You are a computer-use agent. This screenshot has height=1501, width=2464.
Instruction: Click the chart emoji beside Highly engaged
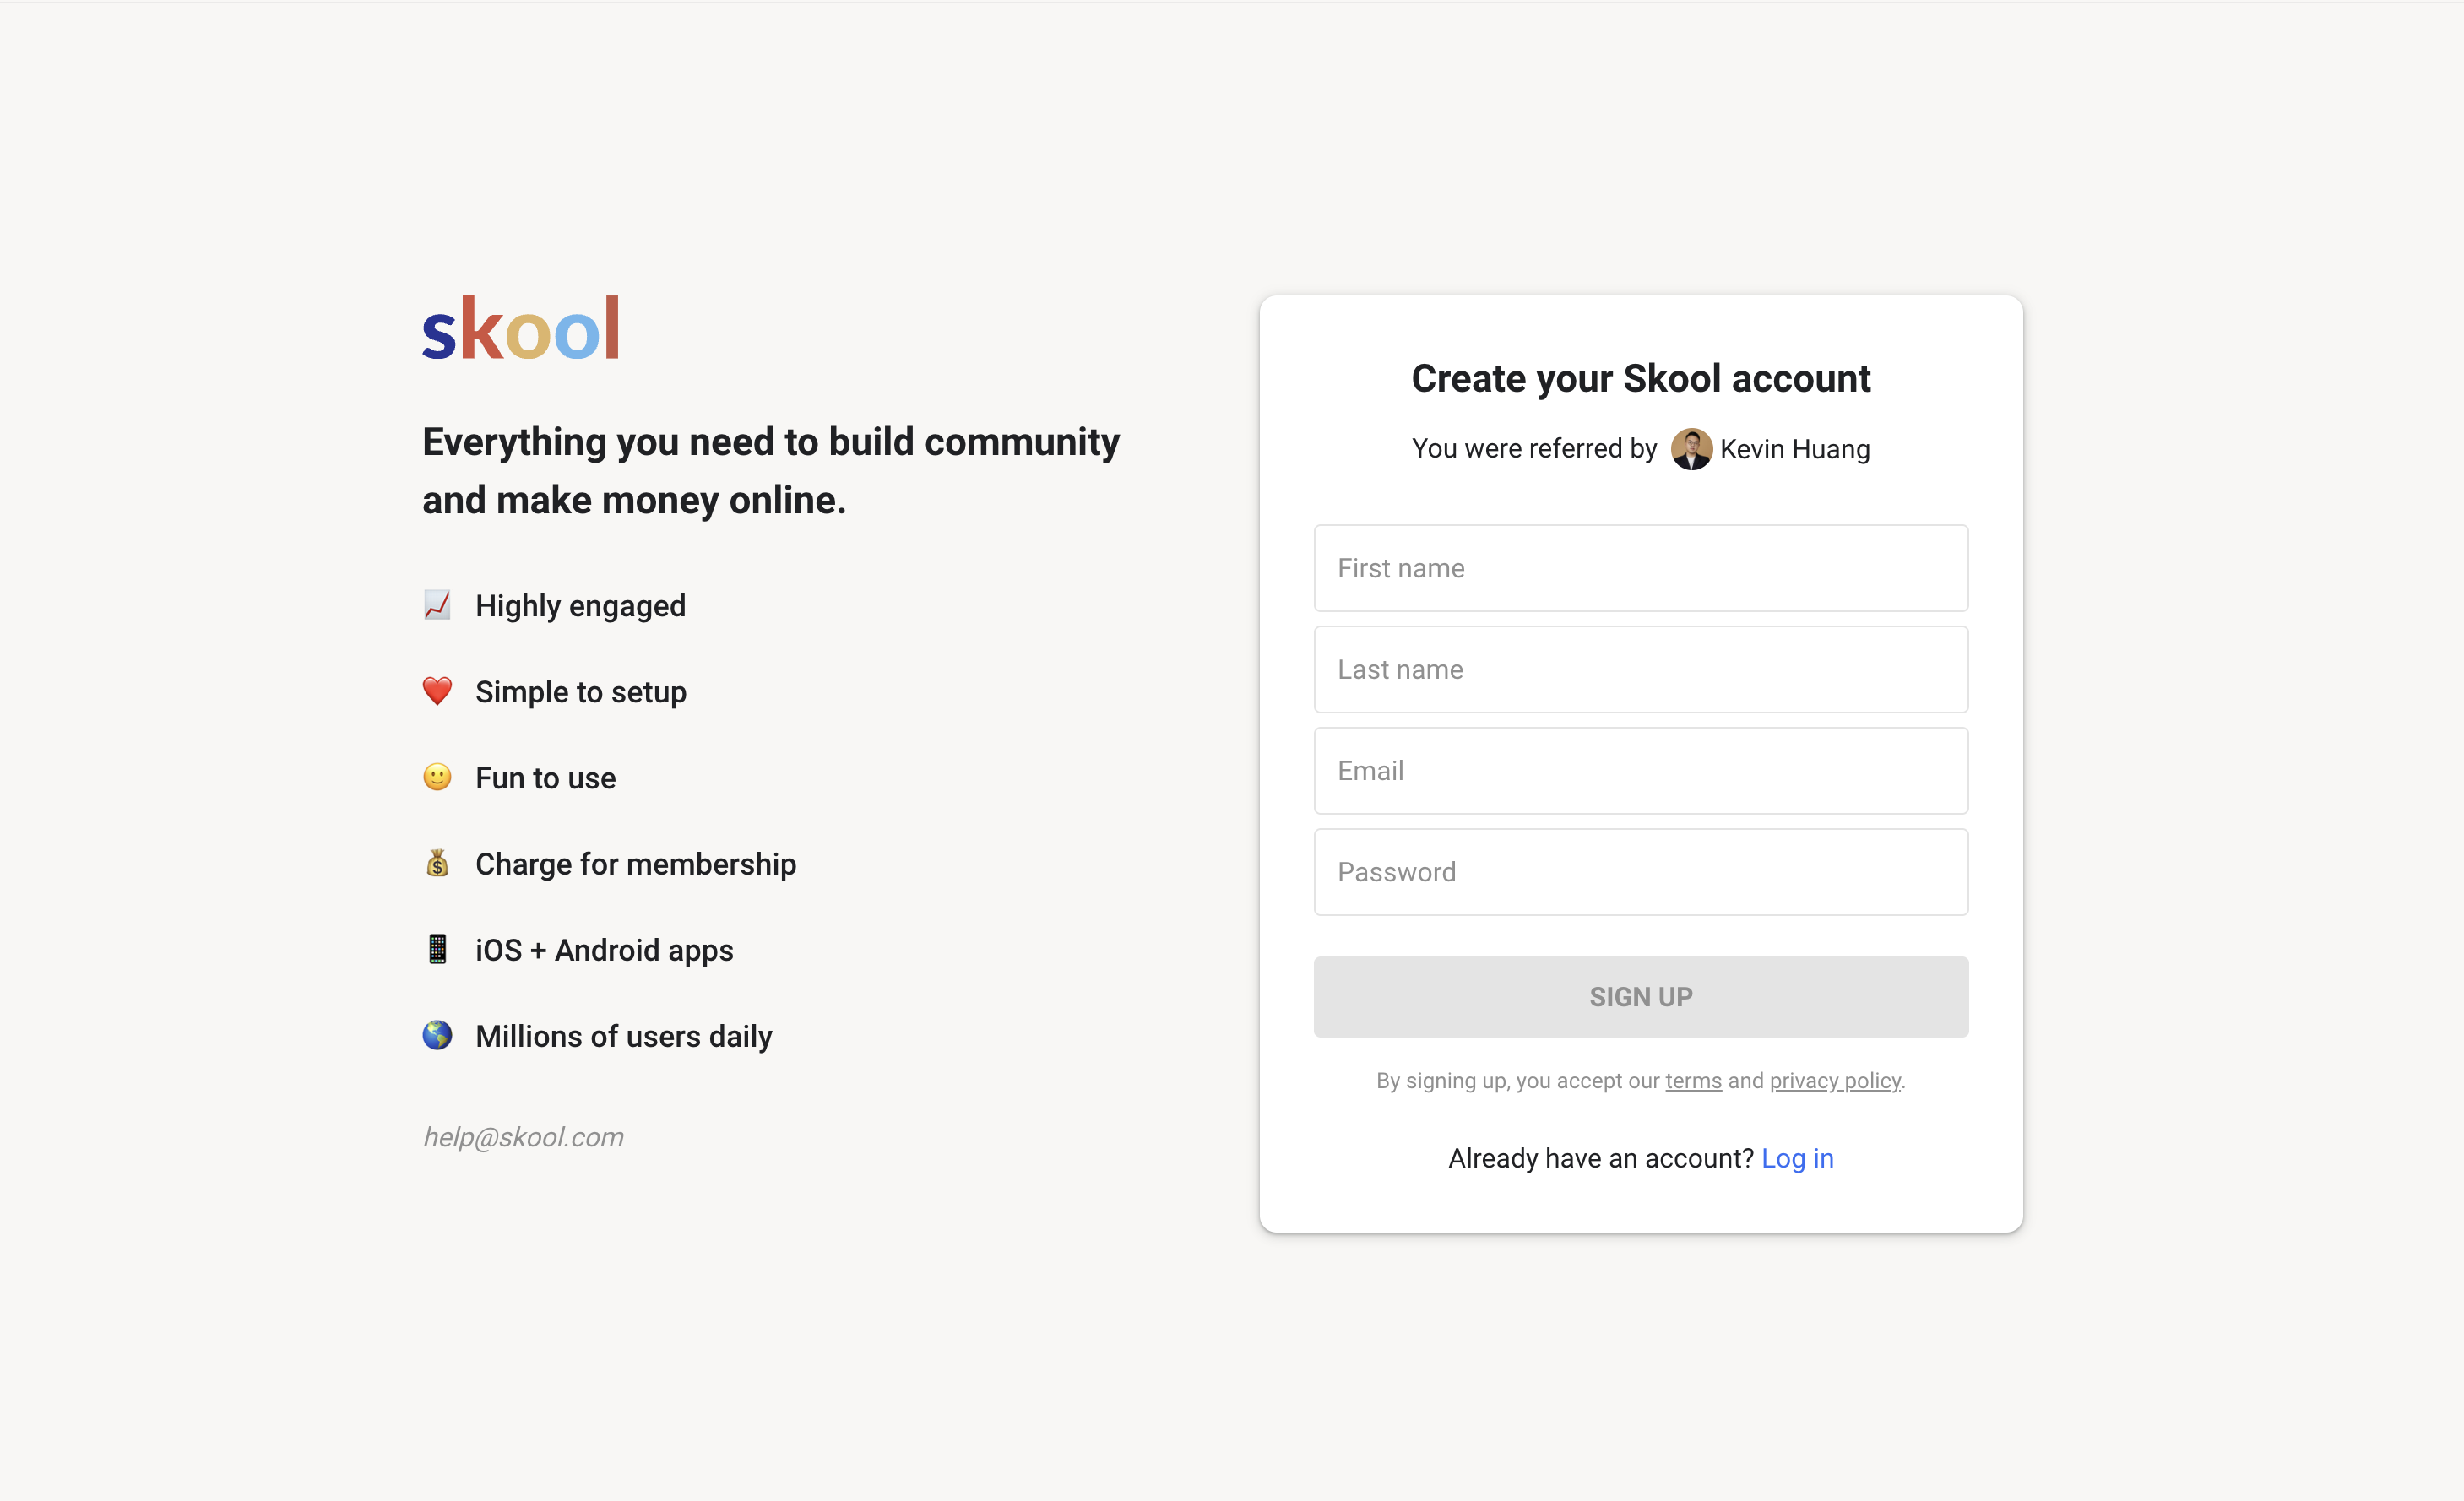(437, 605)
